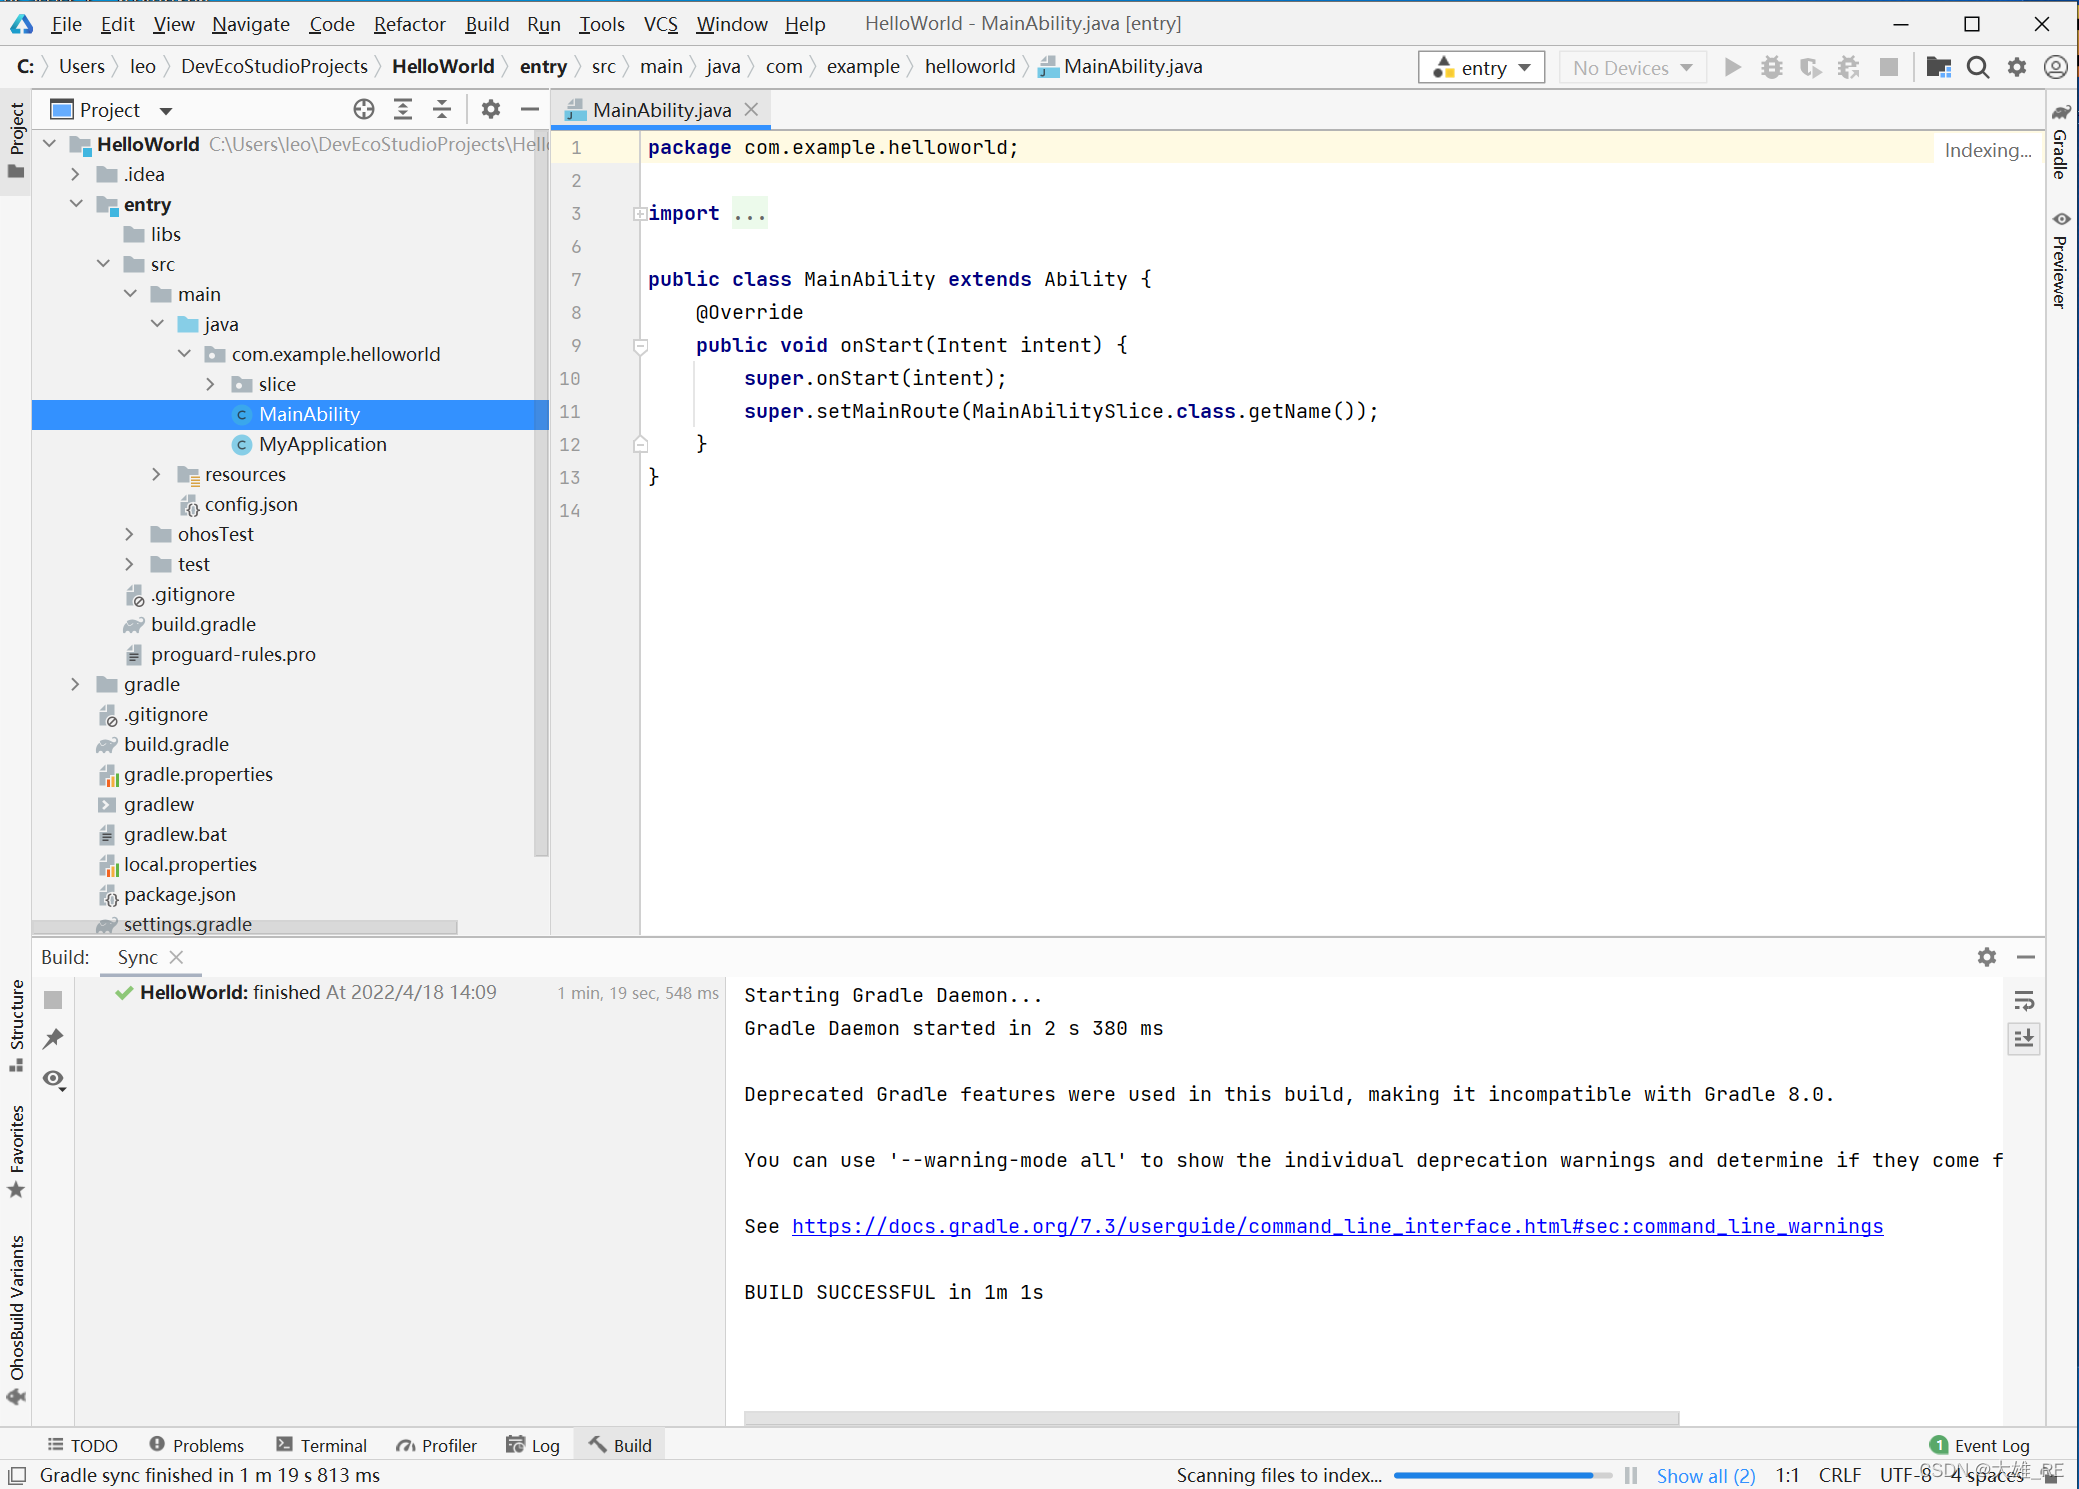Pause the background indexing process
Image resolution: width=2079 pixels, height=1489 pixels.
(x=1631, y=1475)
